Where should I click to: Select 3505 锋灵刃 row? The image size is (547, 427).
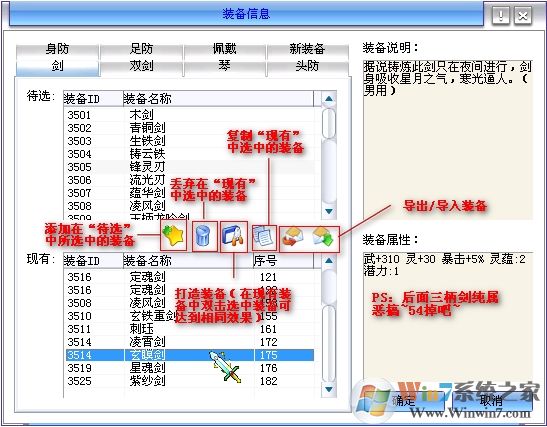[190, 167]
